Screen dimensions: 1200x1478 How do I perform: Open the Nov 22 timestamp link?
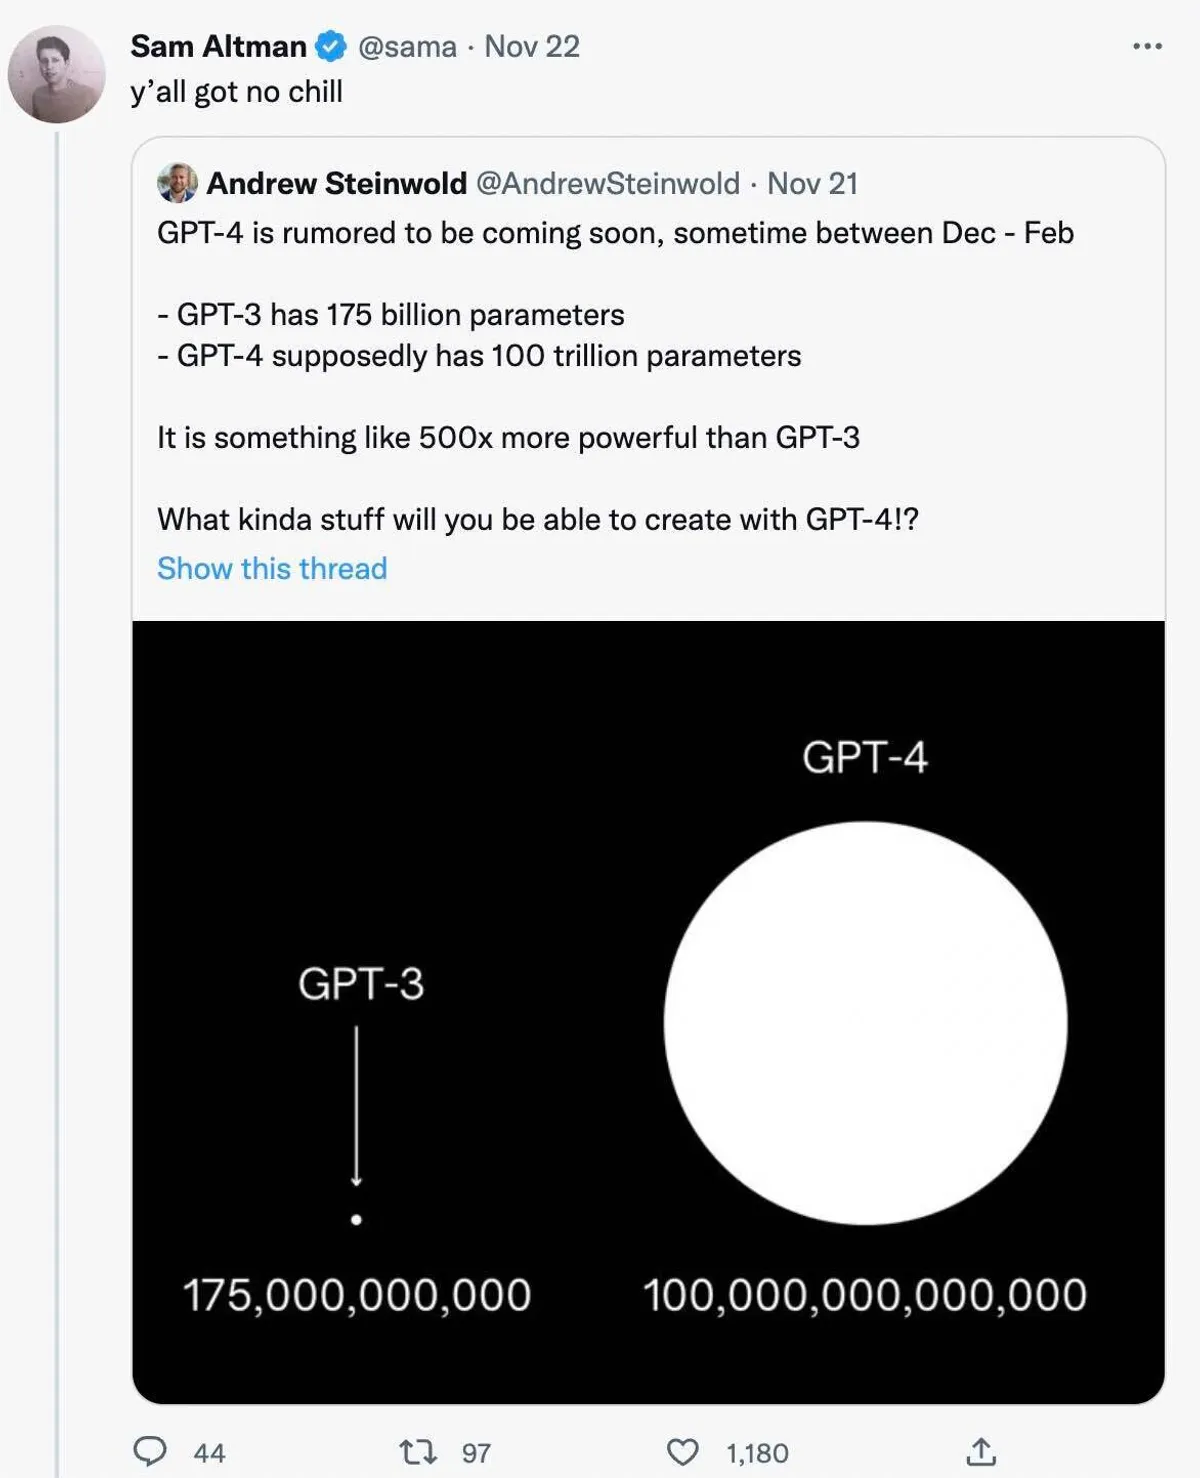pyautogui.click(x=532, y=46)
